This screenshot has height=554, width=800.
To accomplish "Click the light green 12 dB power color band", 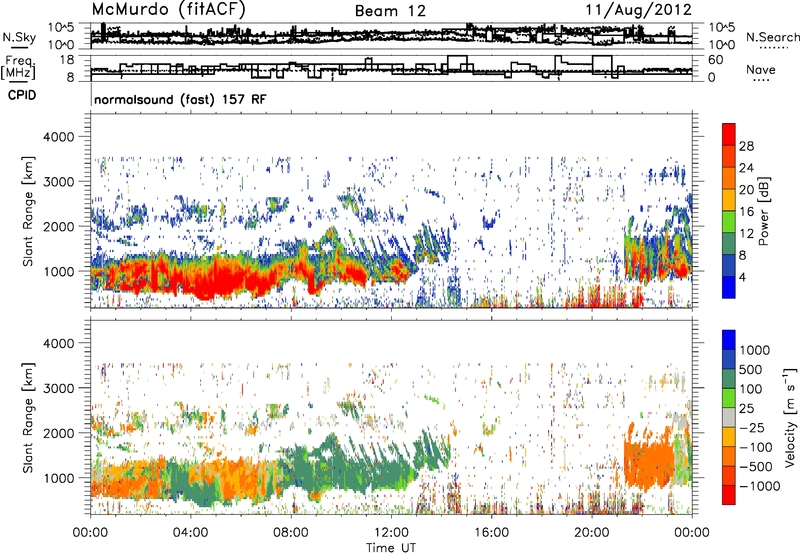I will (729, 222).
